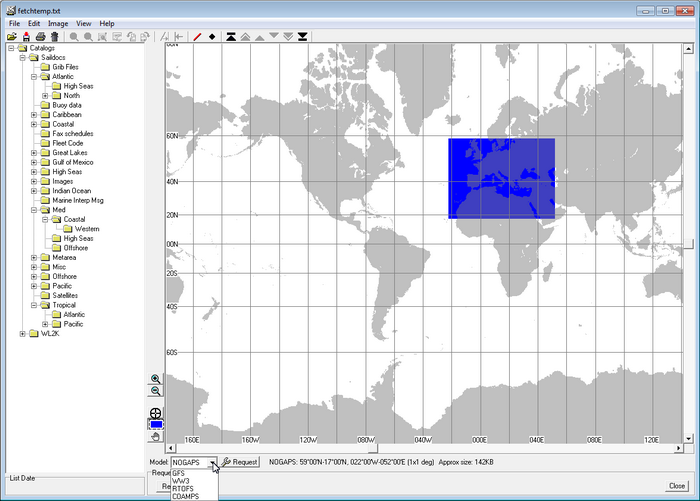
Task: Click the map zoom-out magnifier button
Action: (155, 391)
